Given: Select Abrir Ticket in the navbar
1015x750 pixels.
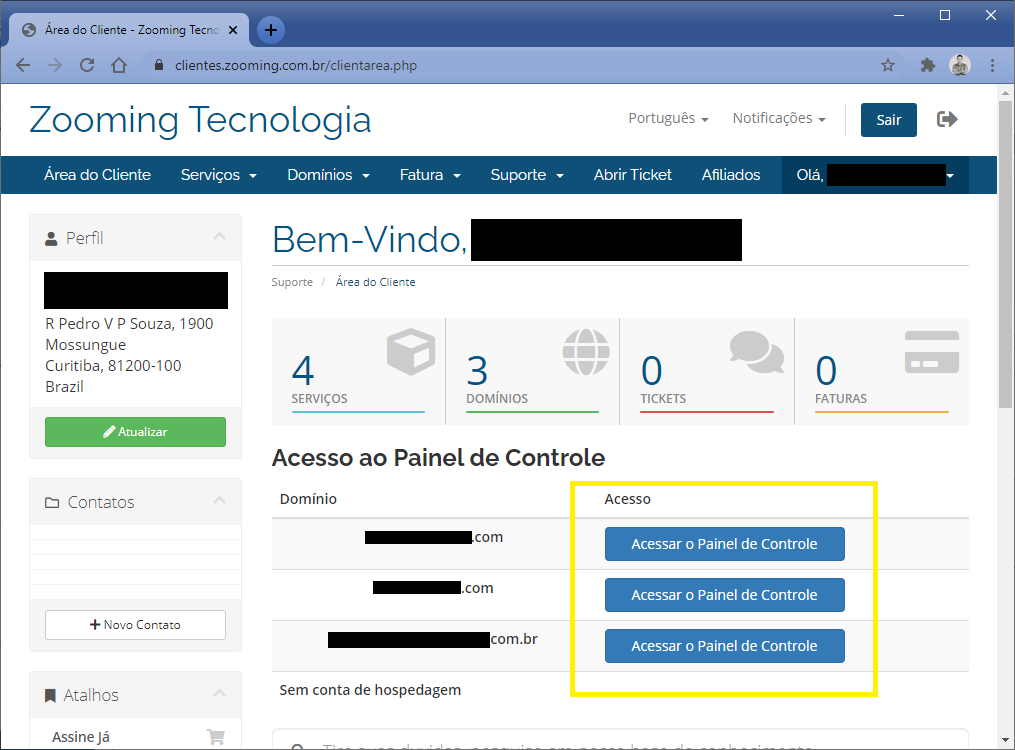Looking at the screenshot, I should click(632, 175).
